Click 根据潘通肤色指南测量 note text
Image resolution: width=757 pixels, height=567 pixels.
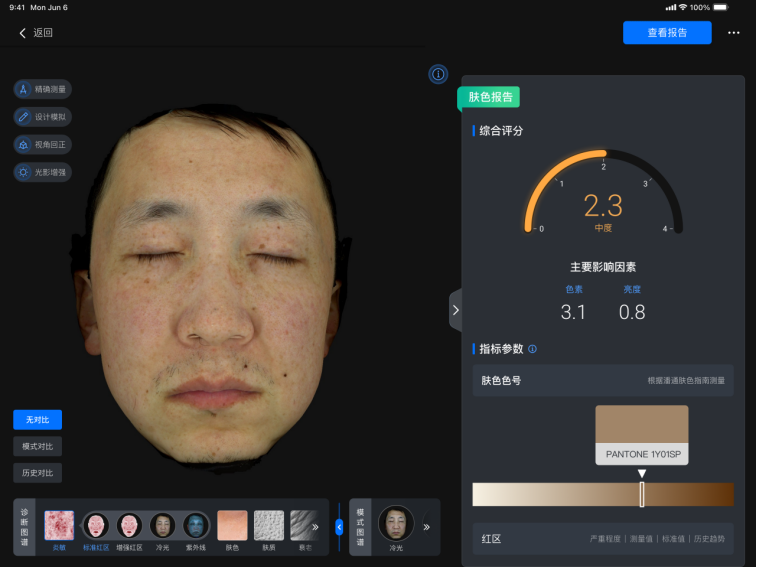[x=686, y=381]
